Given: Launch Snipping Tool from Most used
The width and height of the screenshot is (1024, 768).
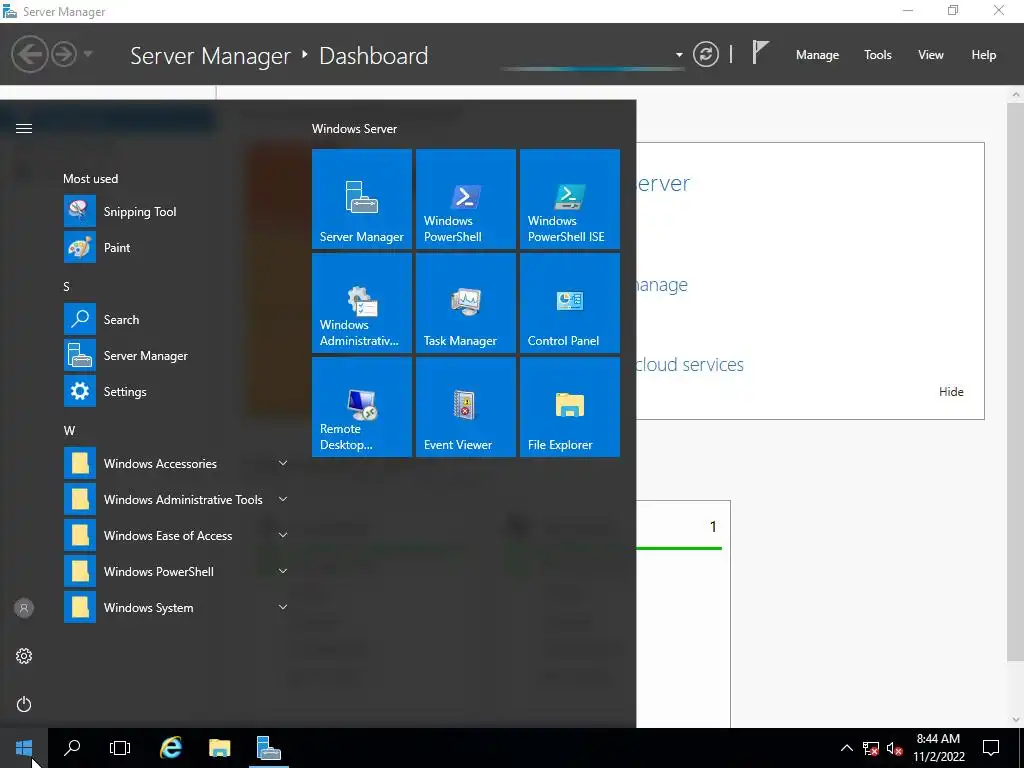Looking at the screenshot, I should coord(176,212).
